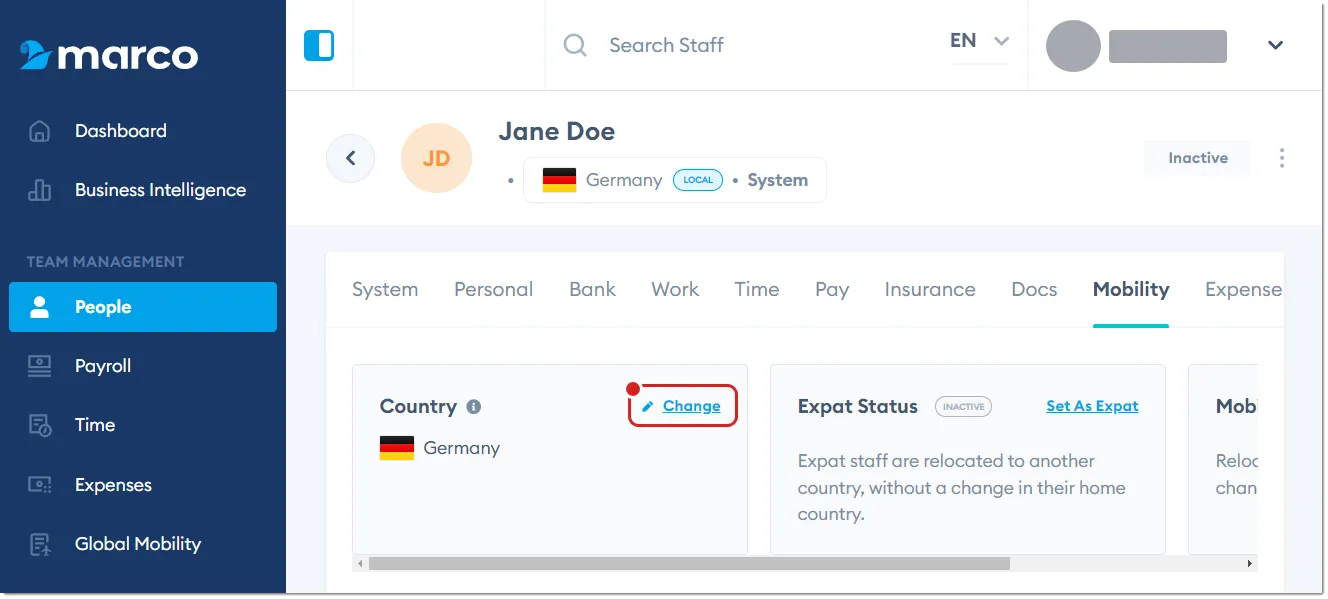Switch to the Expenses tab in profile
The width and height of the screenshot is (1328, 599).
pos(1243,290)
